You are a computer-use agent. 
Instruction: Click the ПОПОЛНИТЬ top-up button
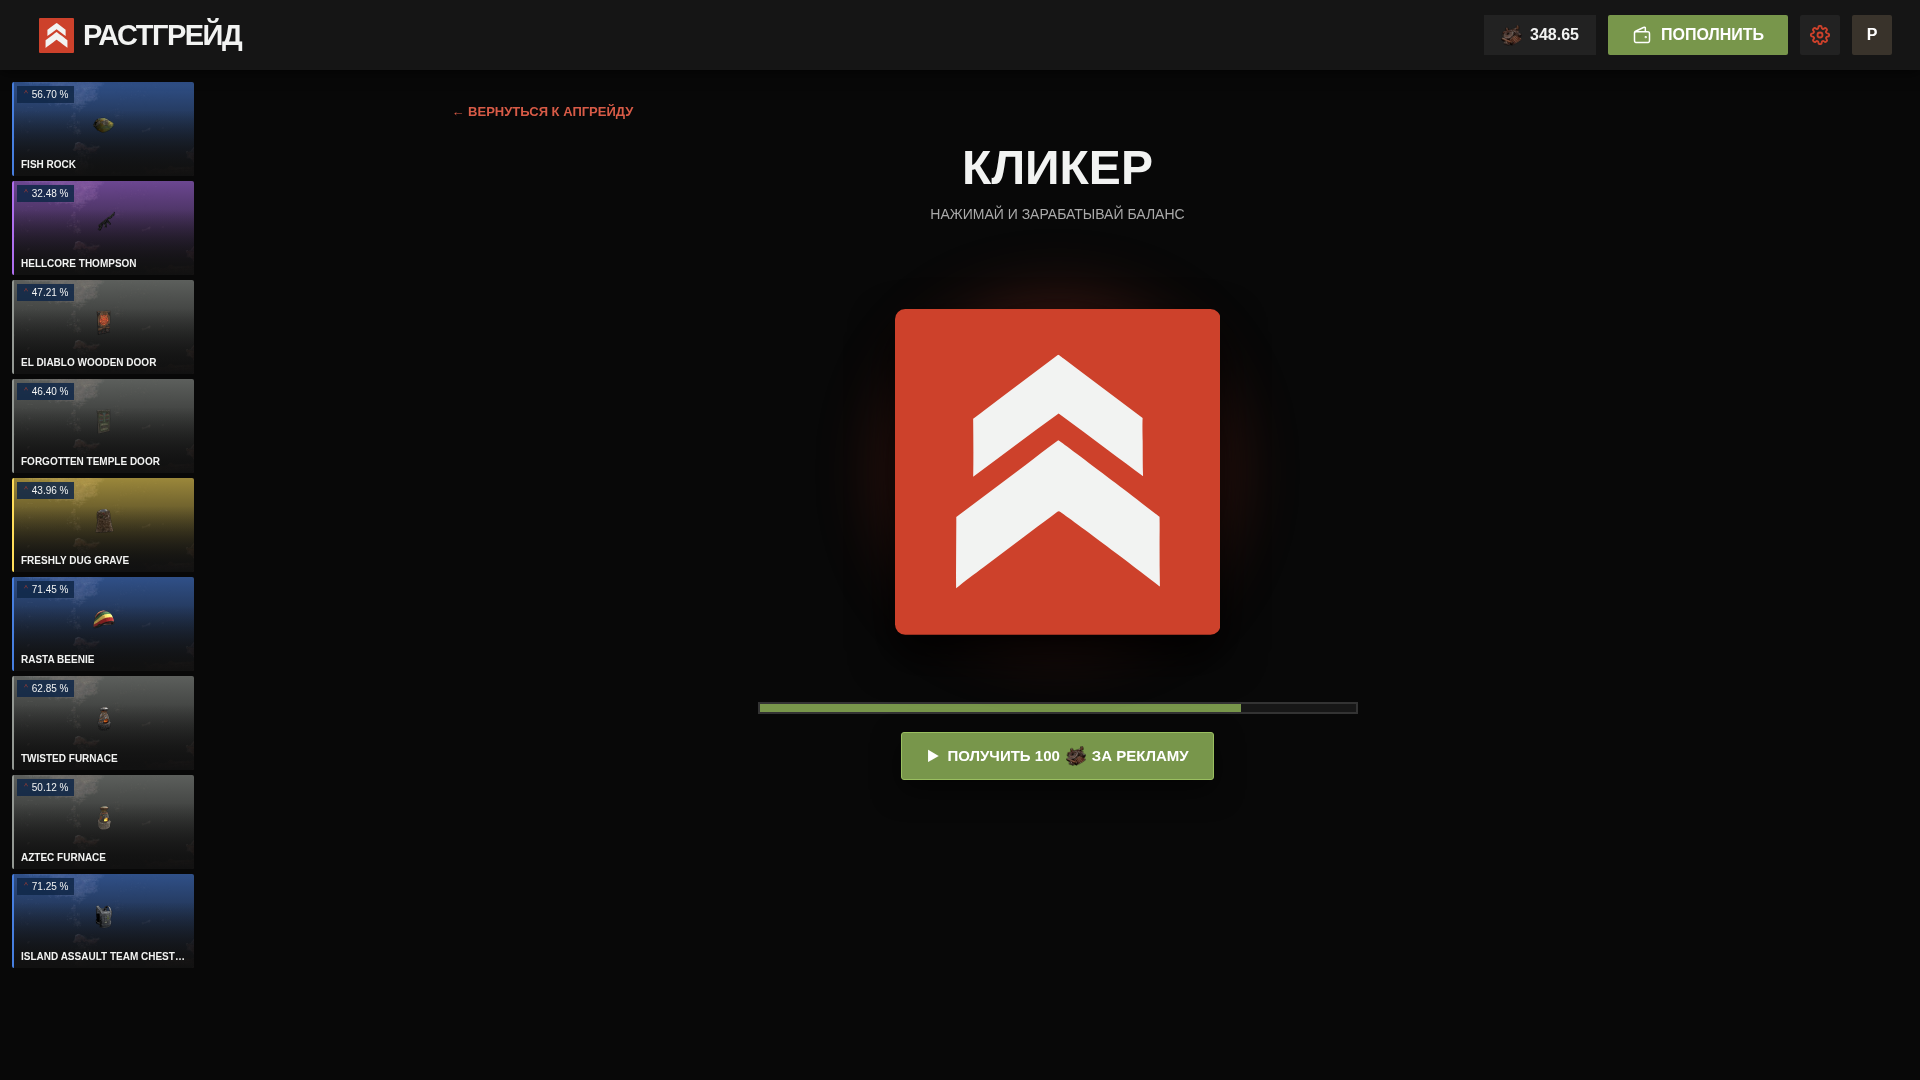click(1698, 35)
